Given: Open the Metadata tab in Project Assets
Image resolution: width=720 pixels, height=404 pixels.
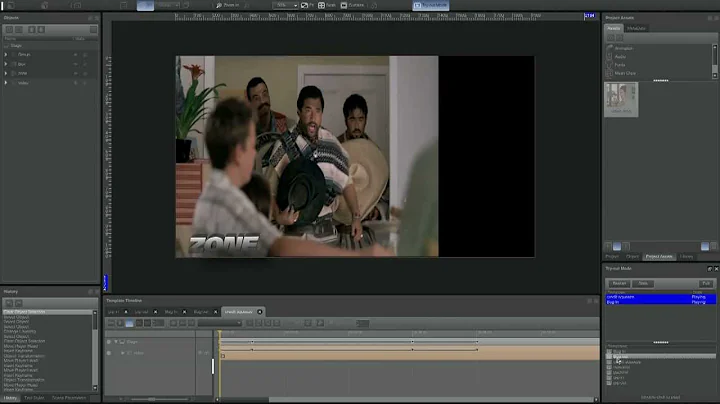Looking at the screenshot, I should point(636,28).
